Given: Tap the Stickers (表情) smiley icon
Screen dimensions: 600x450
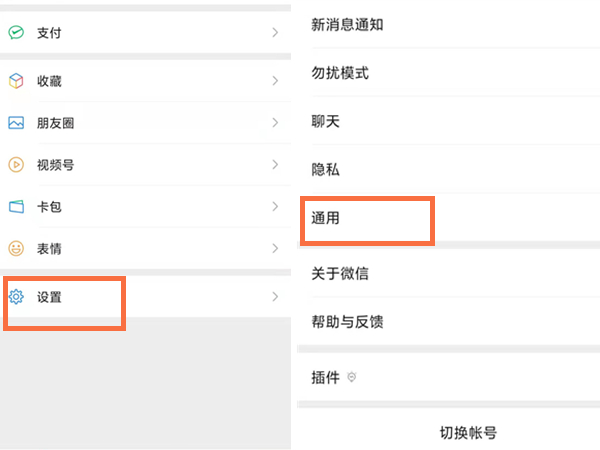Looking at the screenshot, I should click(16, 248).
